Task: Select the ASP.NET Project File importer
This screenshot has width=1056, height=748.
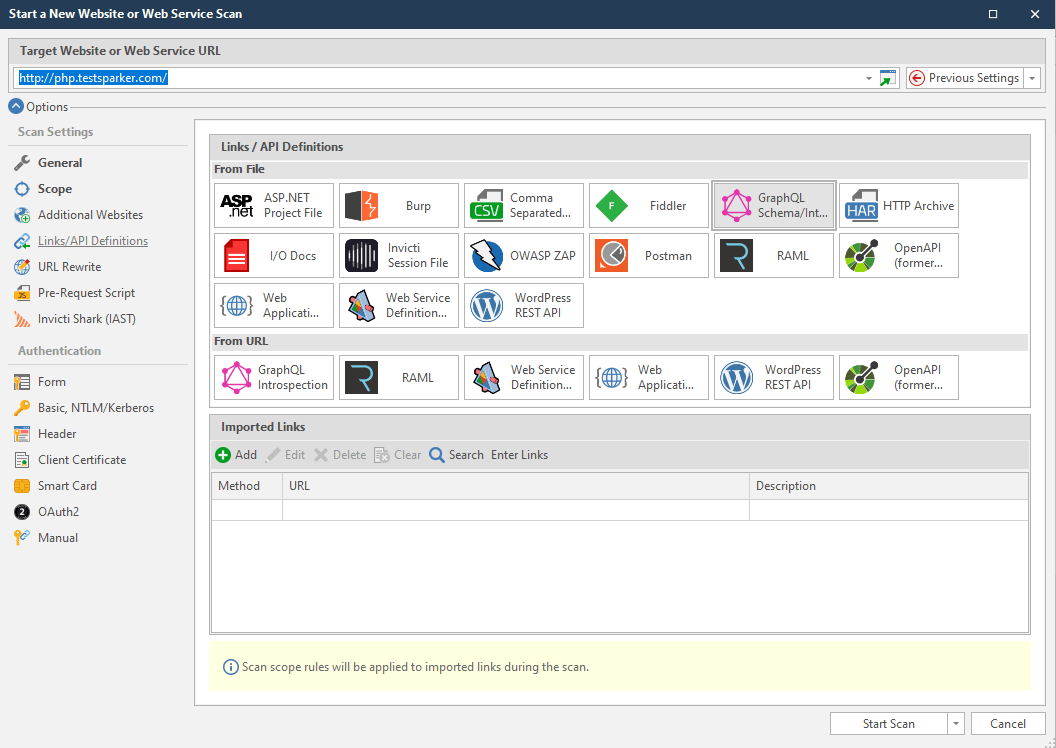Action: [273, 205]
